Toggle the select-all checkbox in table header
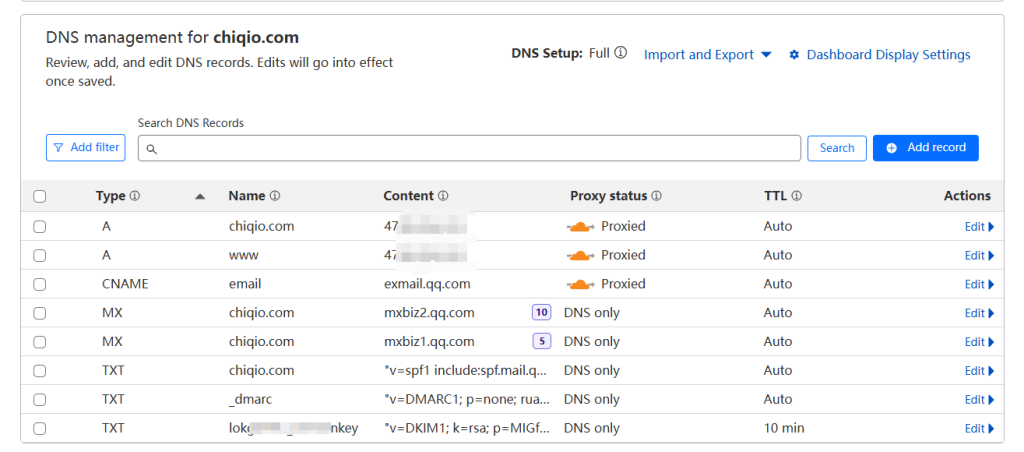The width and height of the screenshot is (1024, 452). coord(40,197)
